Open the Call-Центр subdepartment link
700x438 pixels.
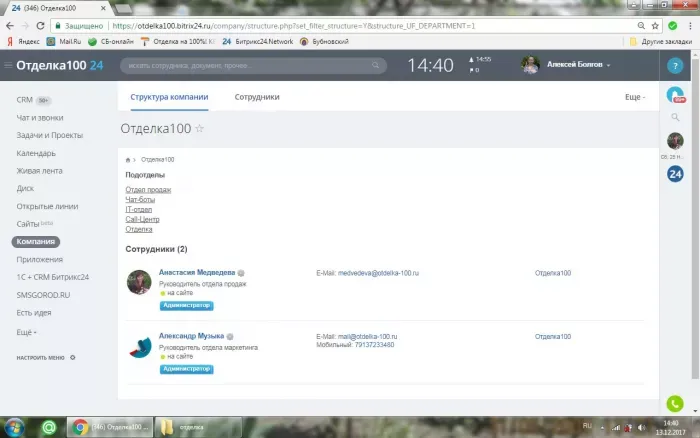point(142,219)
